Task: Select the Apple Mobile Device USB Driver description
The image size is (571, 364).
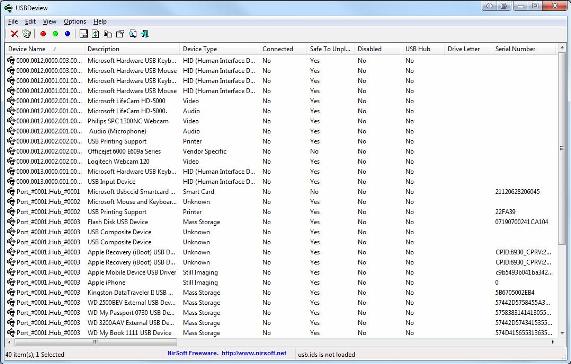Action: pyautogui.click(x=131, y=272)
